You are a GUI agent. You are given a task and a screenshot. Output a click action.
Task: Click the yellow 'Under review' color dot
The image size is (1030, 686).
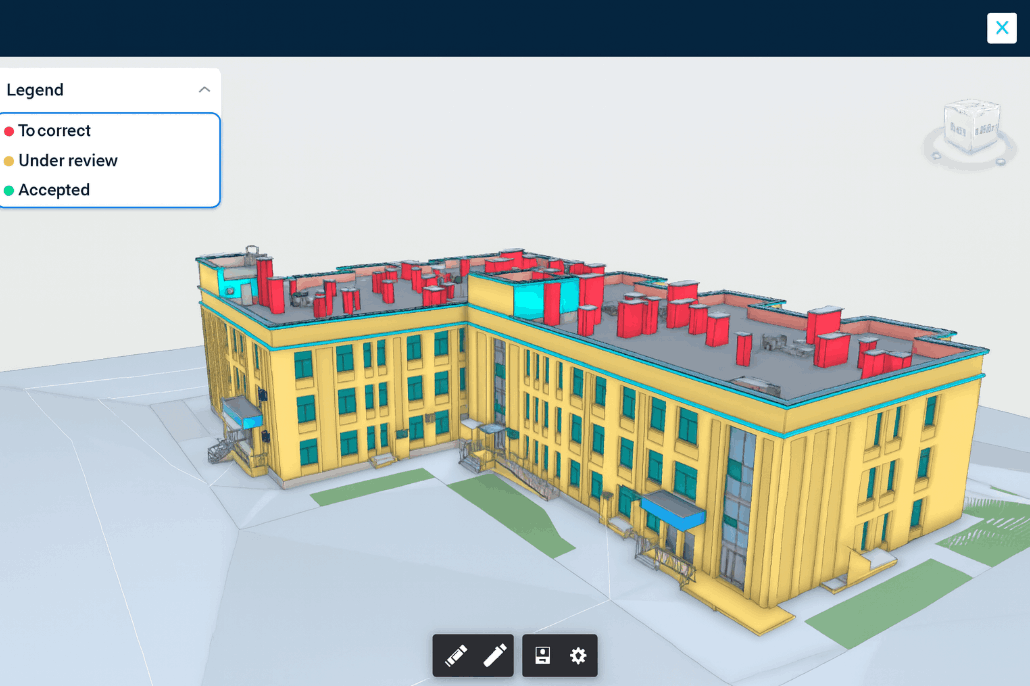click(x=9, y=161)
